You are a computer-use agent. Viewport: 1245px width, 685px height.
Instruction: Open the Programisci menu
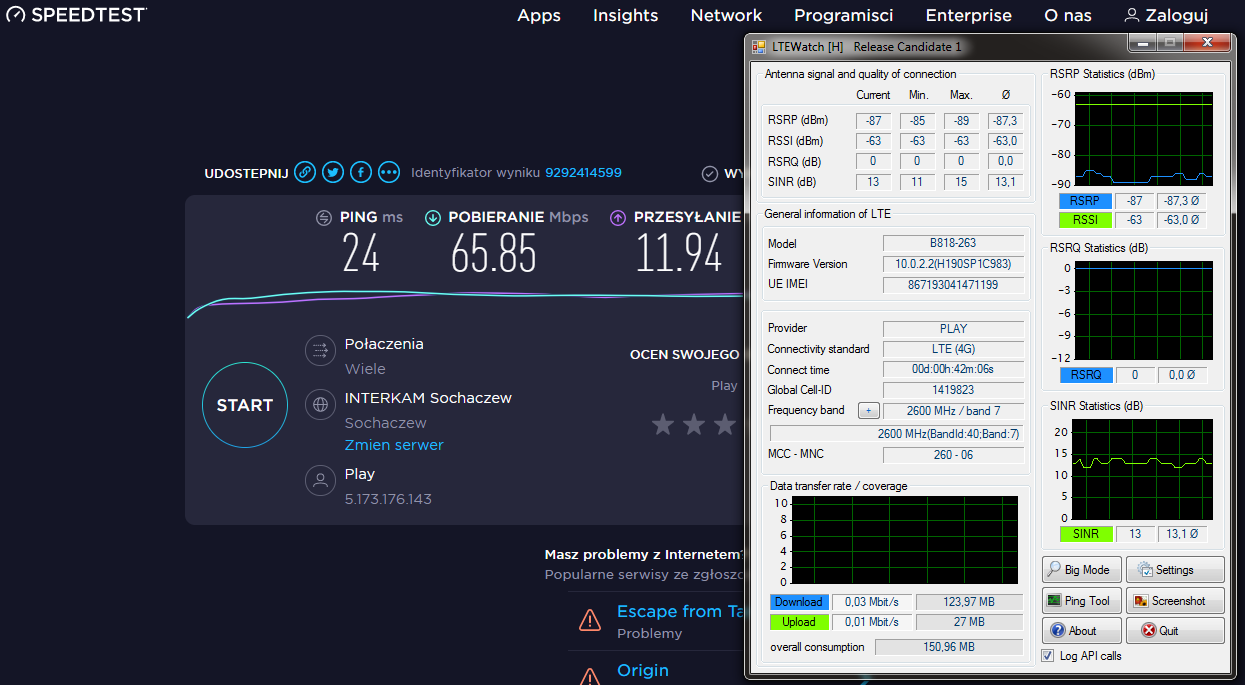(x=844, y=15)
